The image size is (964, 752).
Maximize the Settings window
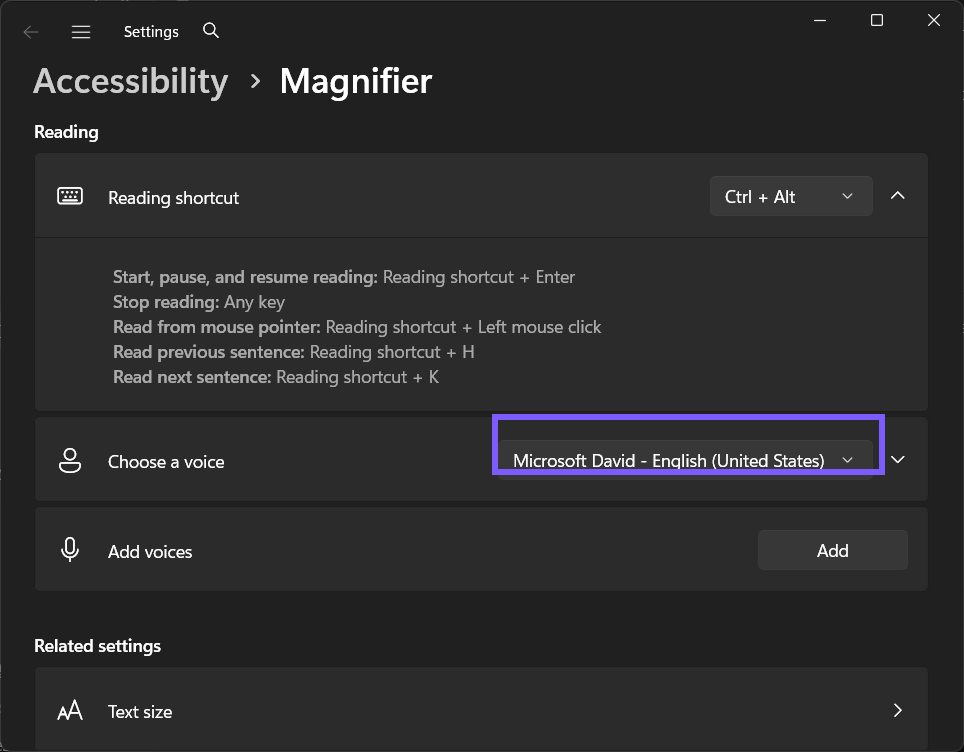(x=877, y=20)
